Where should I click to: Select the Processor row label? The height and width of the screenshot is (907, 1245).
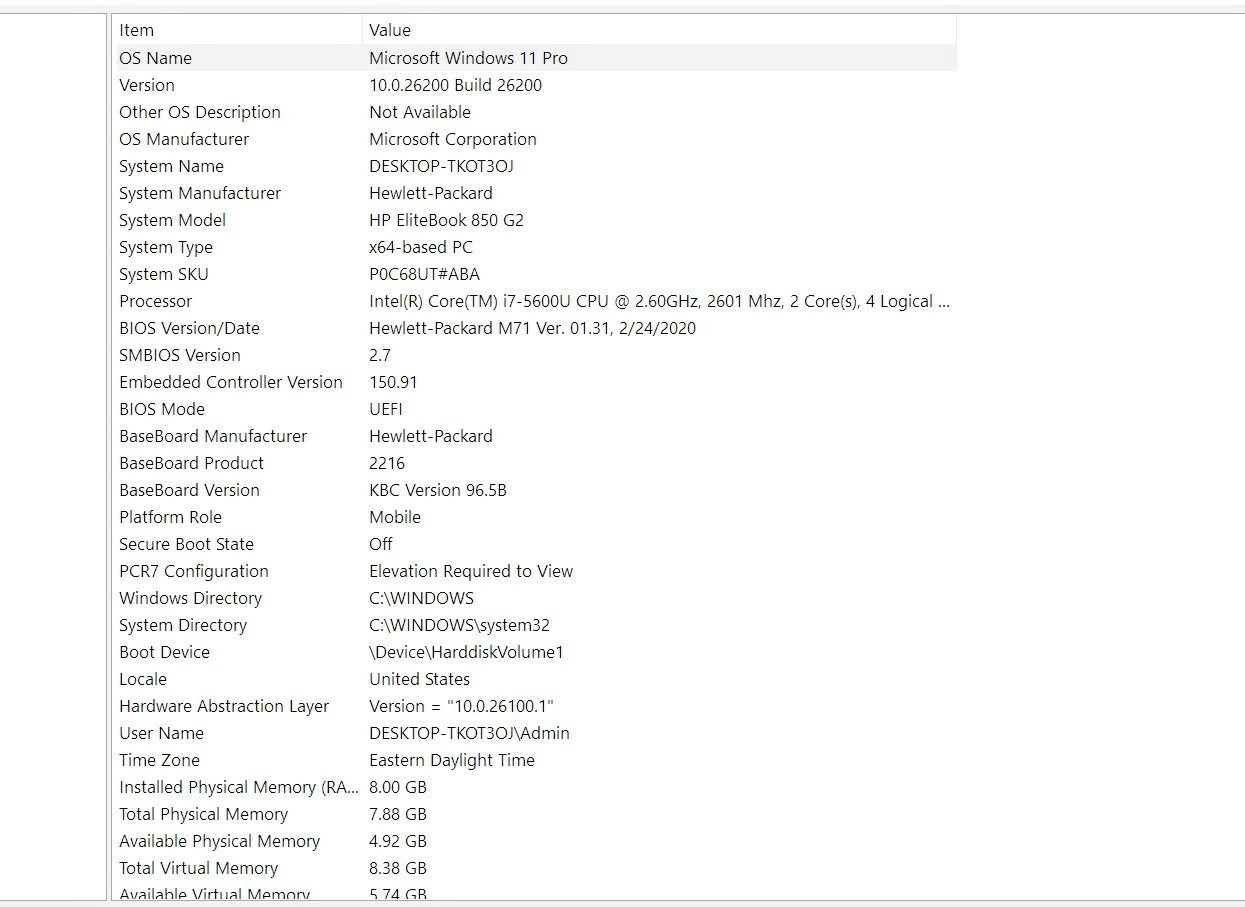tap(155, 301)
